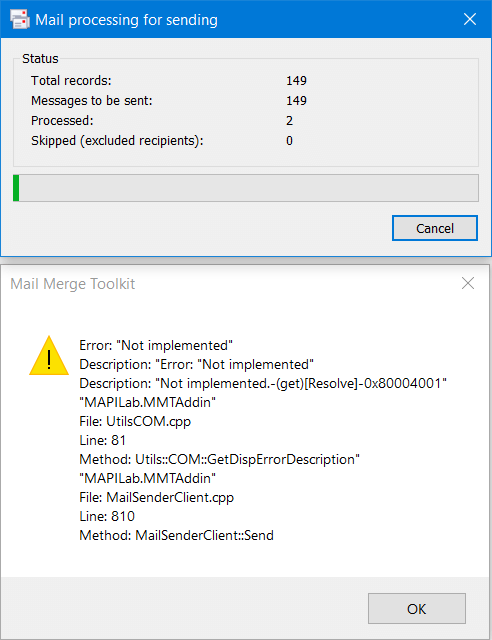
Task: Click the File: MailSenderClient.cpp line
Action: [x=156, y=497]
